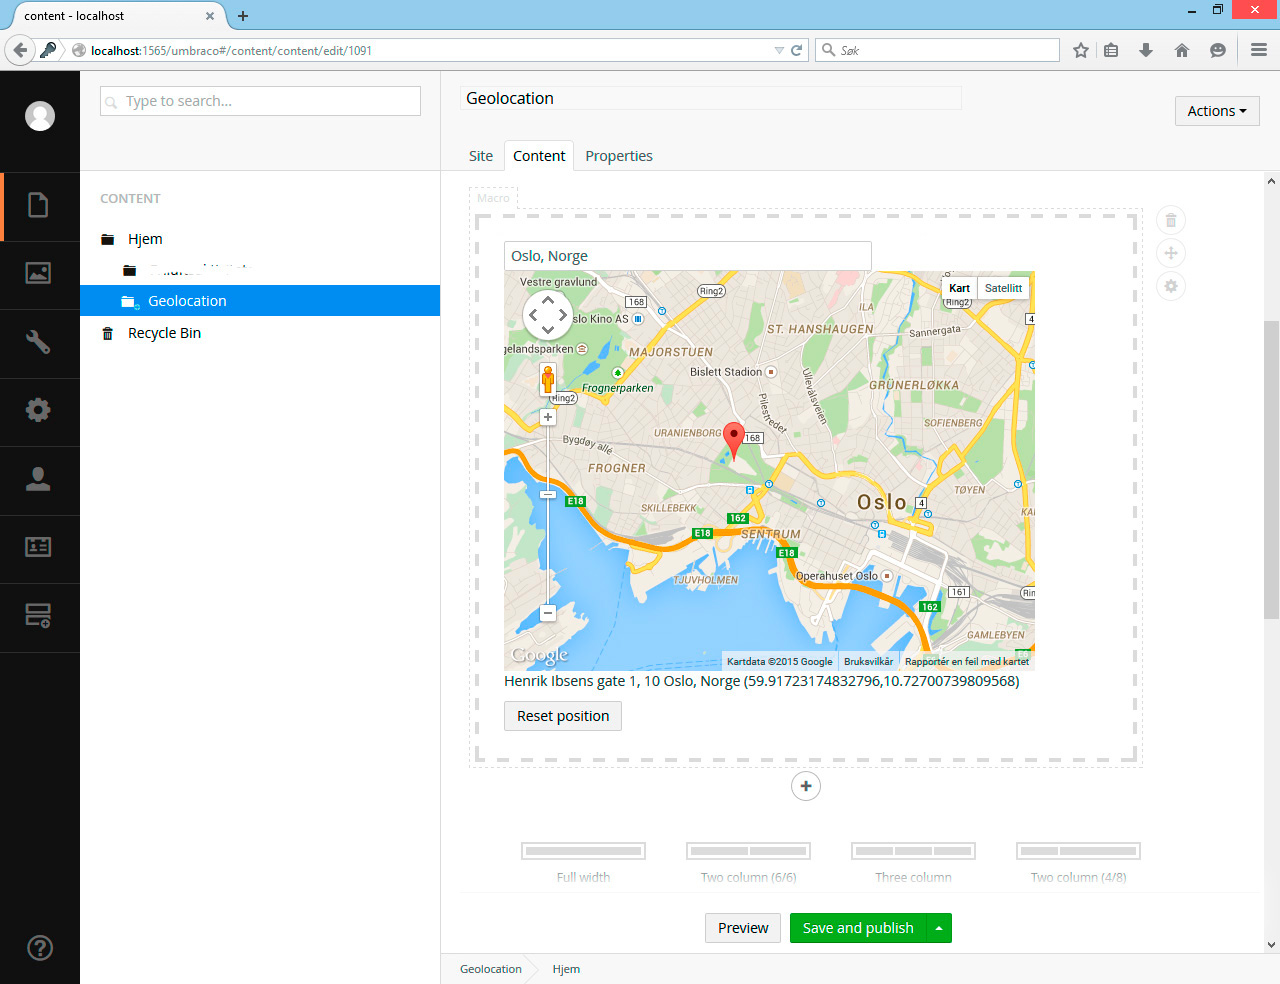
Task: Pan the map up
Action: tap(548, 300)
